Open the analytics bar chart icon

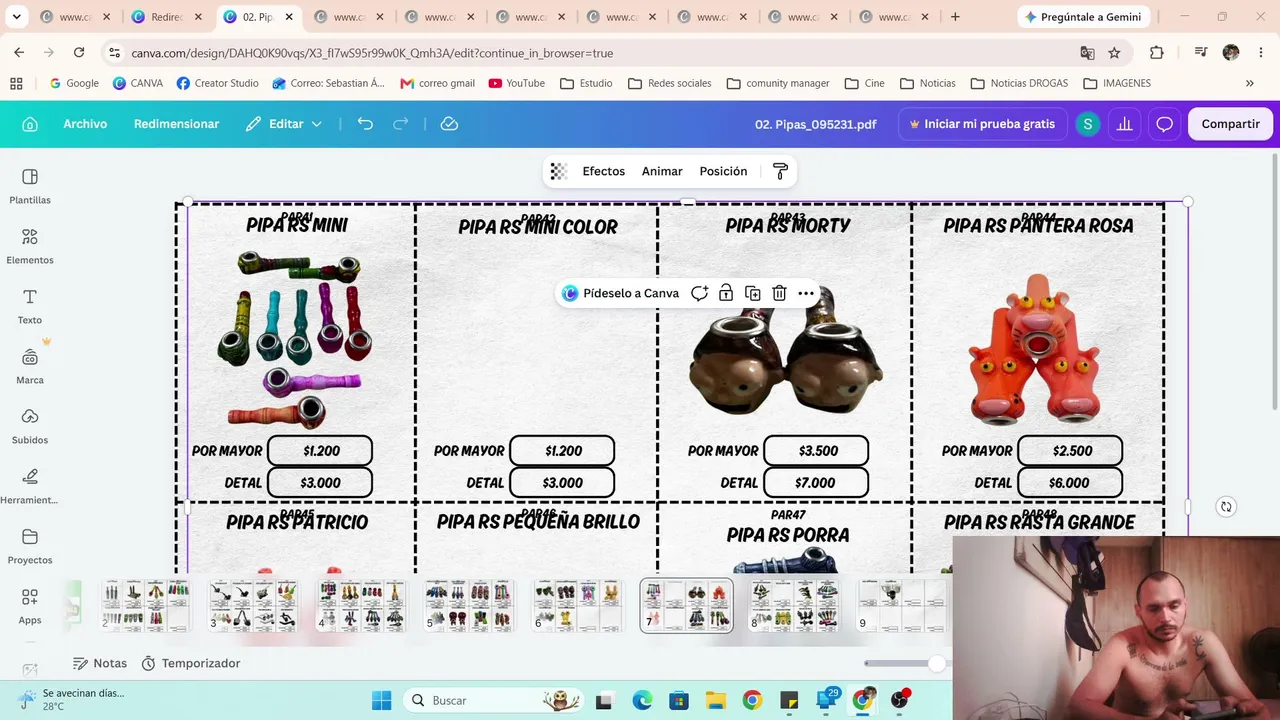[1125, 124]
